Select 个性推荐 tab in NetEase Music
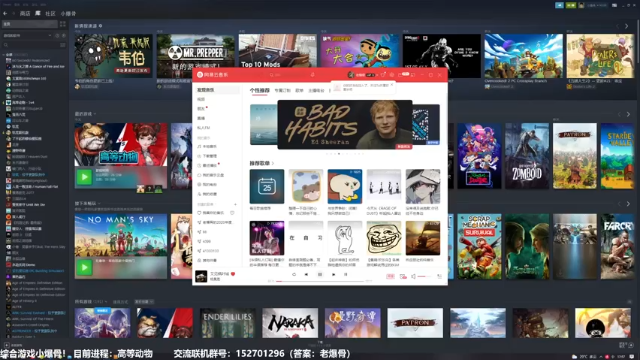 pyautogui.click(x=260, y=91)
